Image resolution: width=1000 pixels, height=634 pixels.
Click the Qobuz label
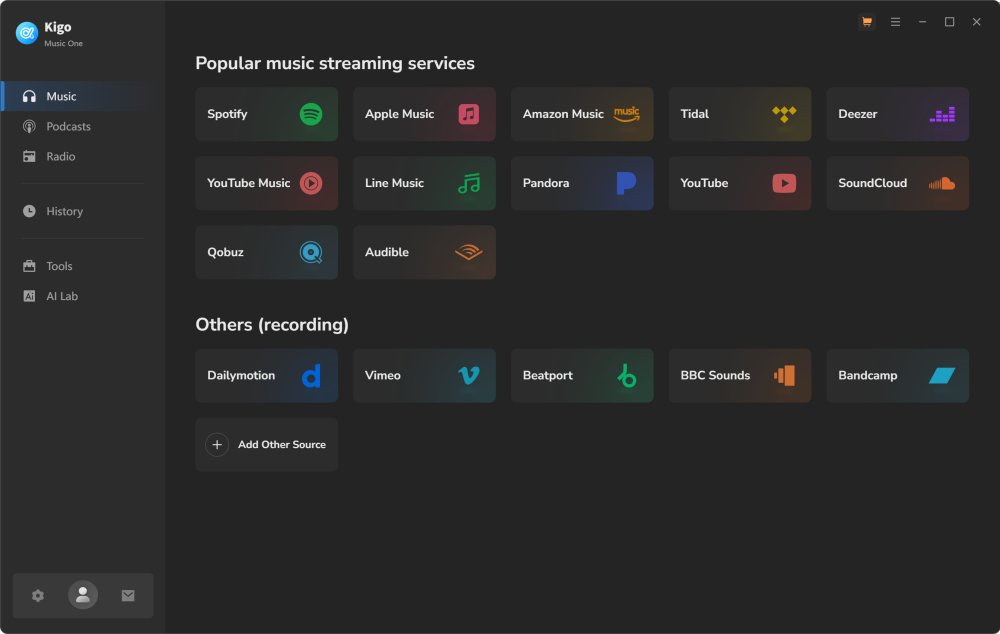pos(225,253)
